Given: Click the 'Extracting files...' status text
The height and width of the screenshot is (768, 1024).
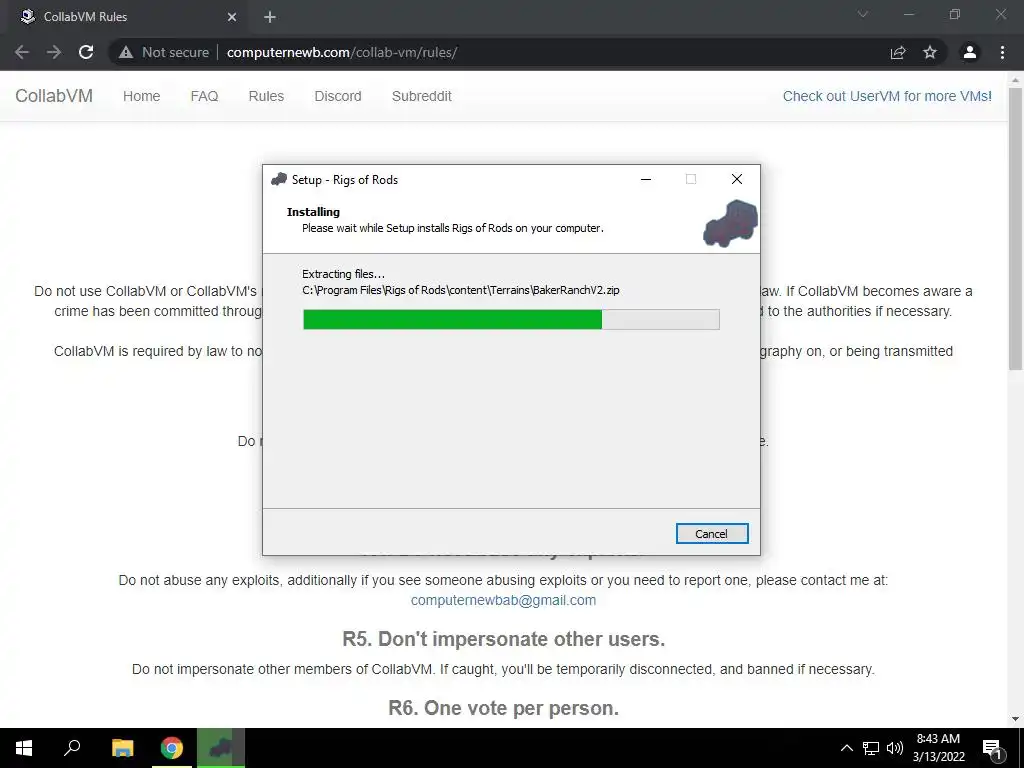Looking at the screenshot, I should tap(344, 274).
